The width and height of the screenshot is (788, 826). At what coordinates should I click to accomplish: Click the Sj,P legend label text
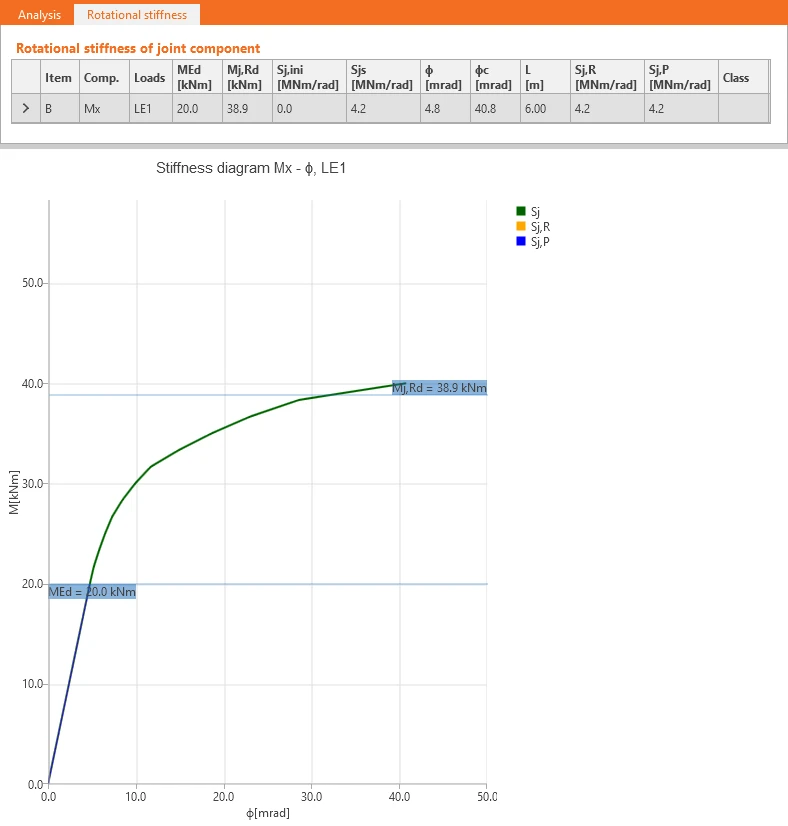point(540,242)
